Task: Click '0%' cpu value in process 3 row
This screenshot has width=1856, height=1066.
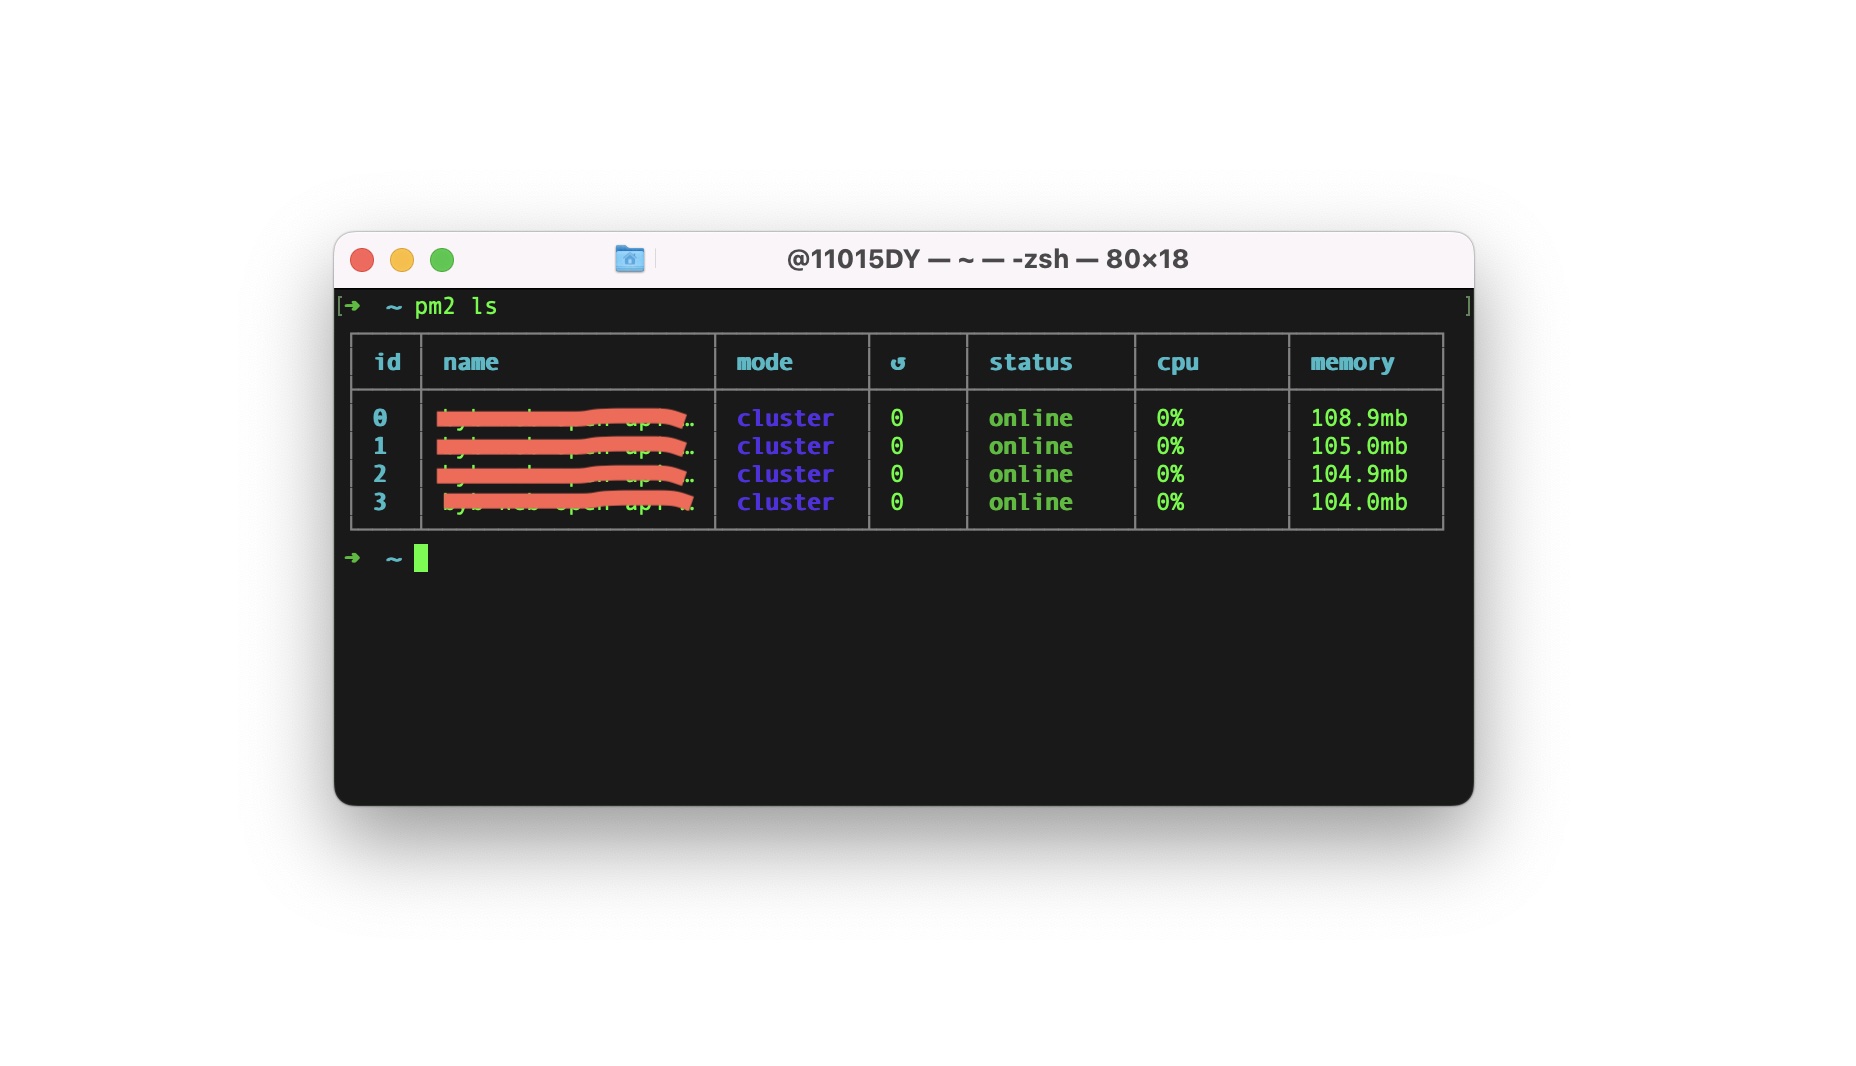Action: coord(1170,502)
